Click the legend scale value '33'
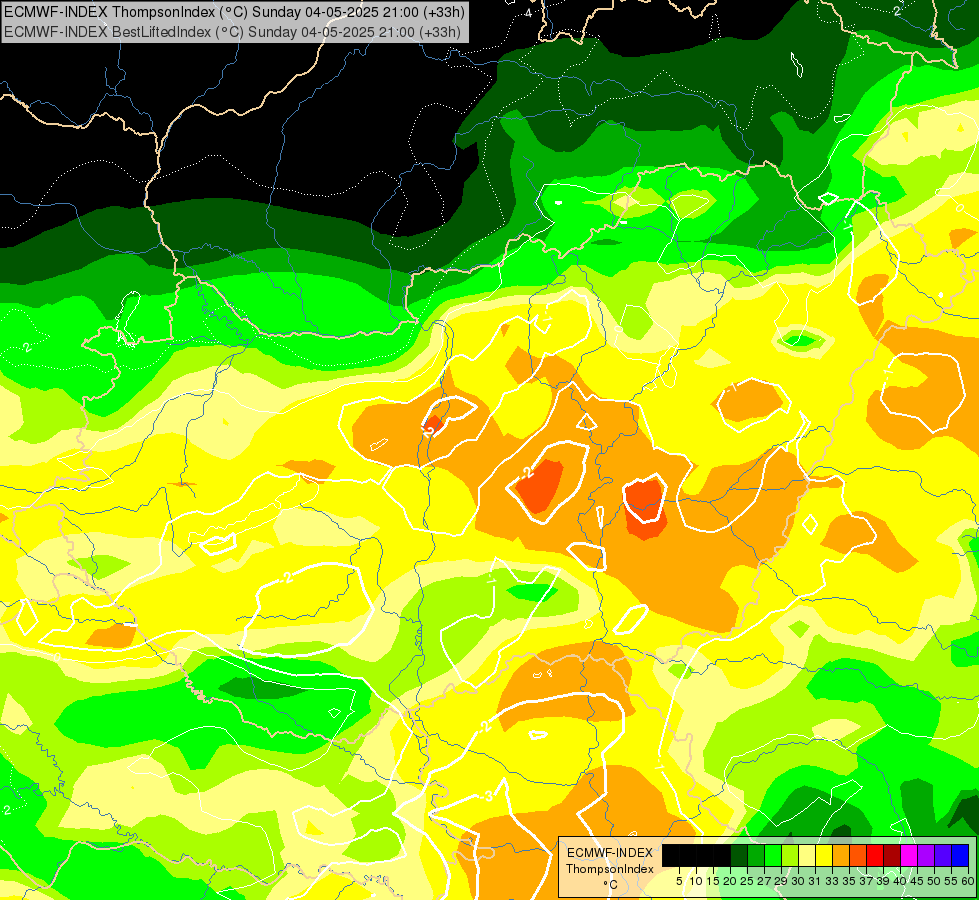This screenshot has height=900, width=979. pyautogui.click(x=832, y=881)
